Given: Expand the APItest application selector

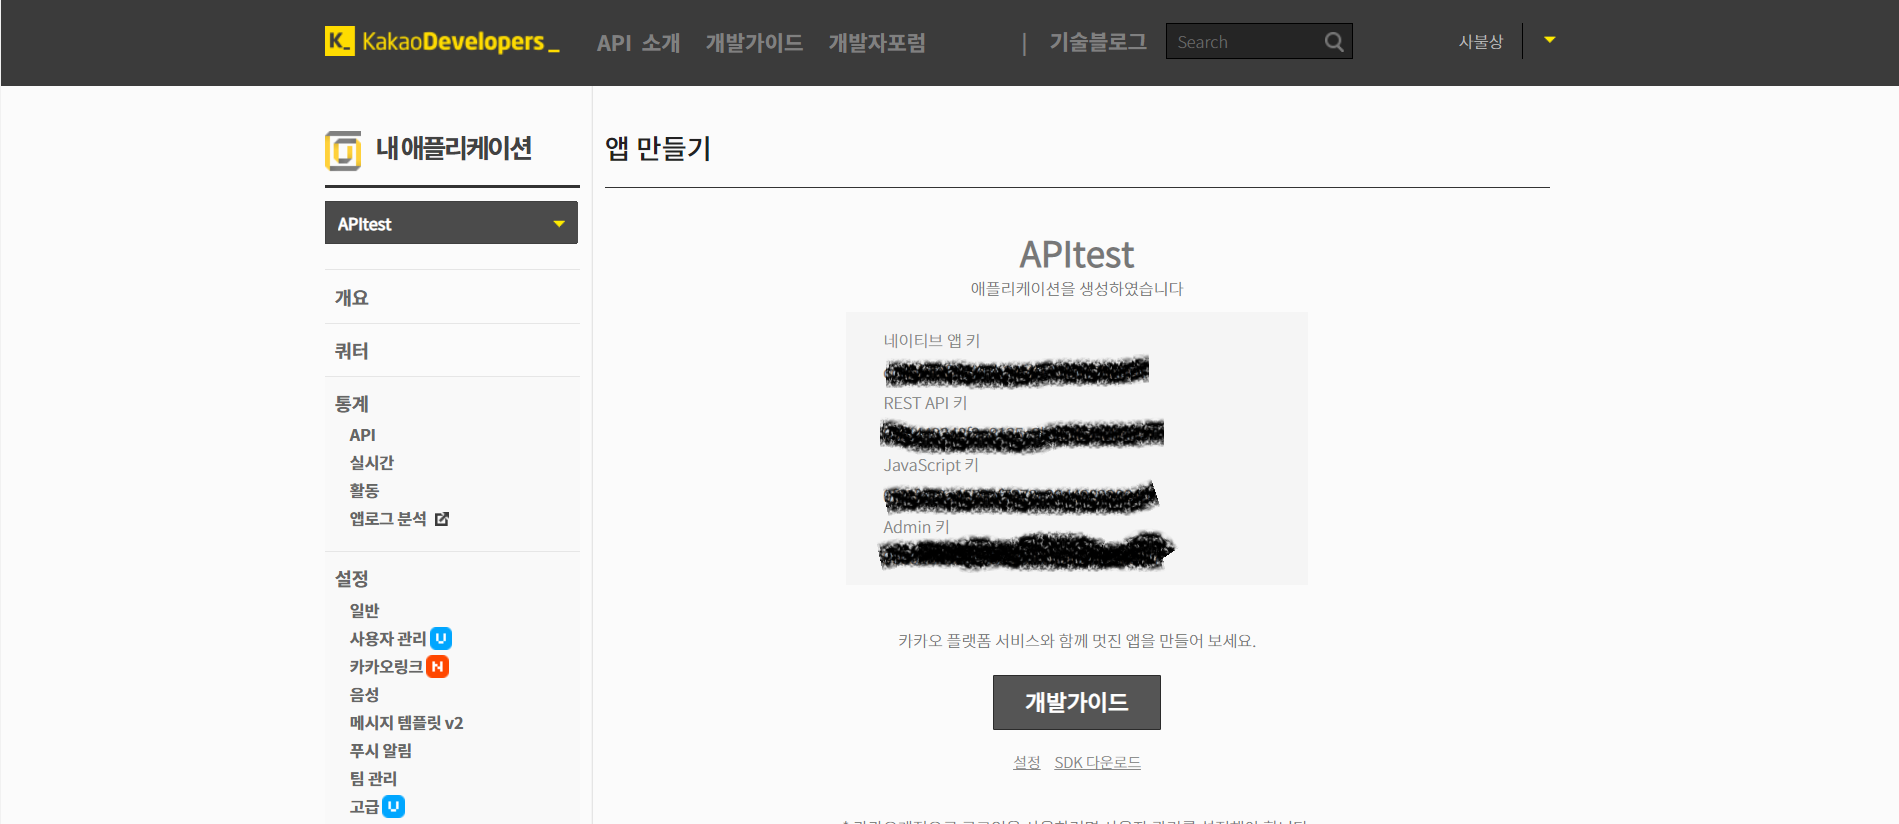Looking at the screenshot, I should click(451, 223).
